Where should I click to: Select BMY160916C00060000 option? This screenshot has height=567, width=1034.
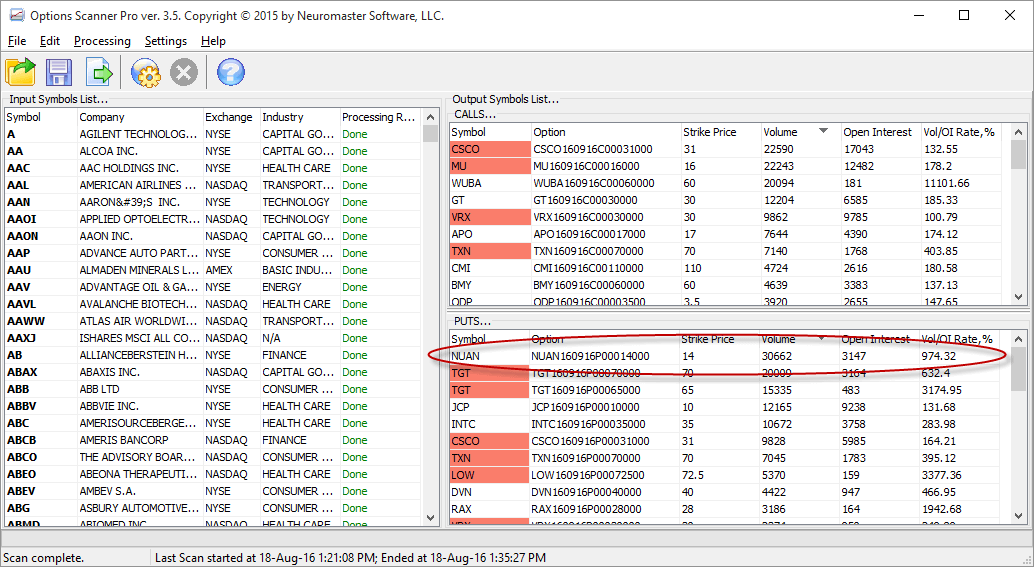point(588,285)
